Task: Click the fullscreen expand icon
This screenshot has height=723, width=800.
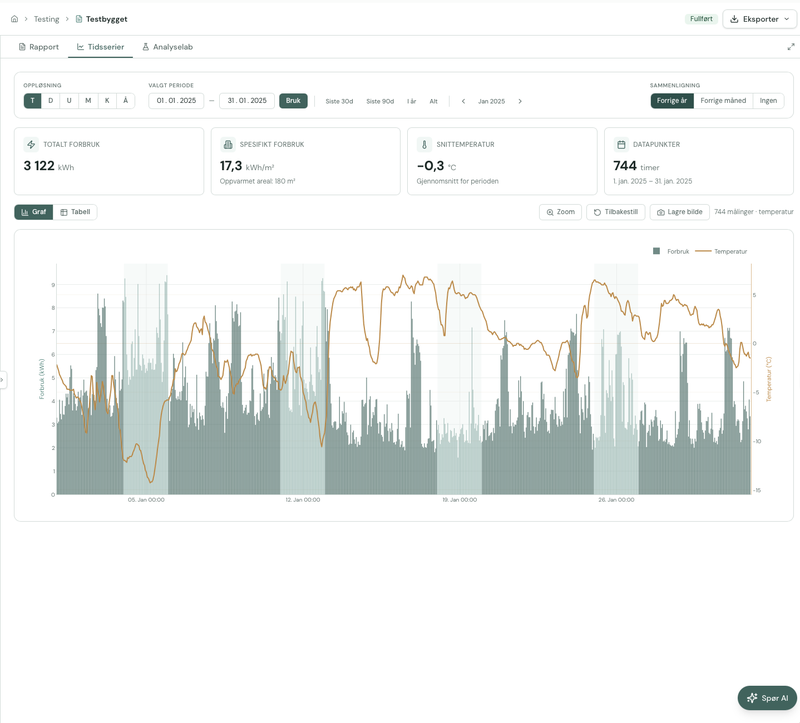Action: (791, 47)
